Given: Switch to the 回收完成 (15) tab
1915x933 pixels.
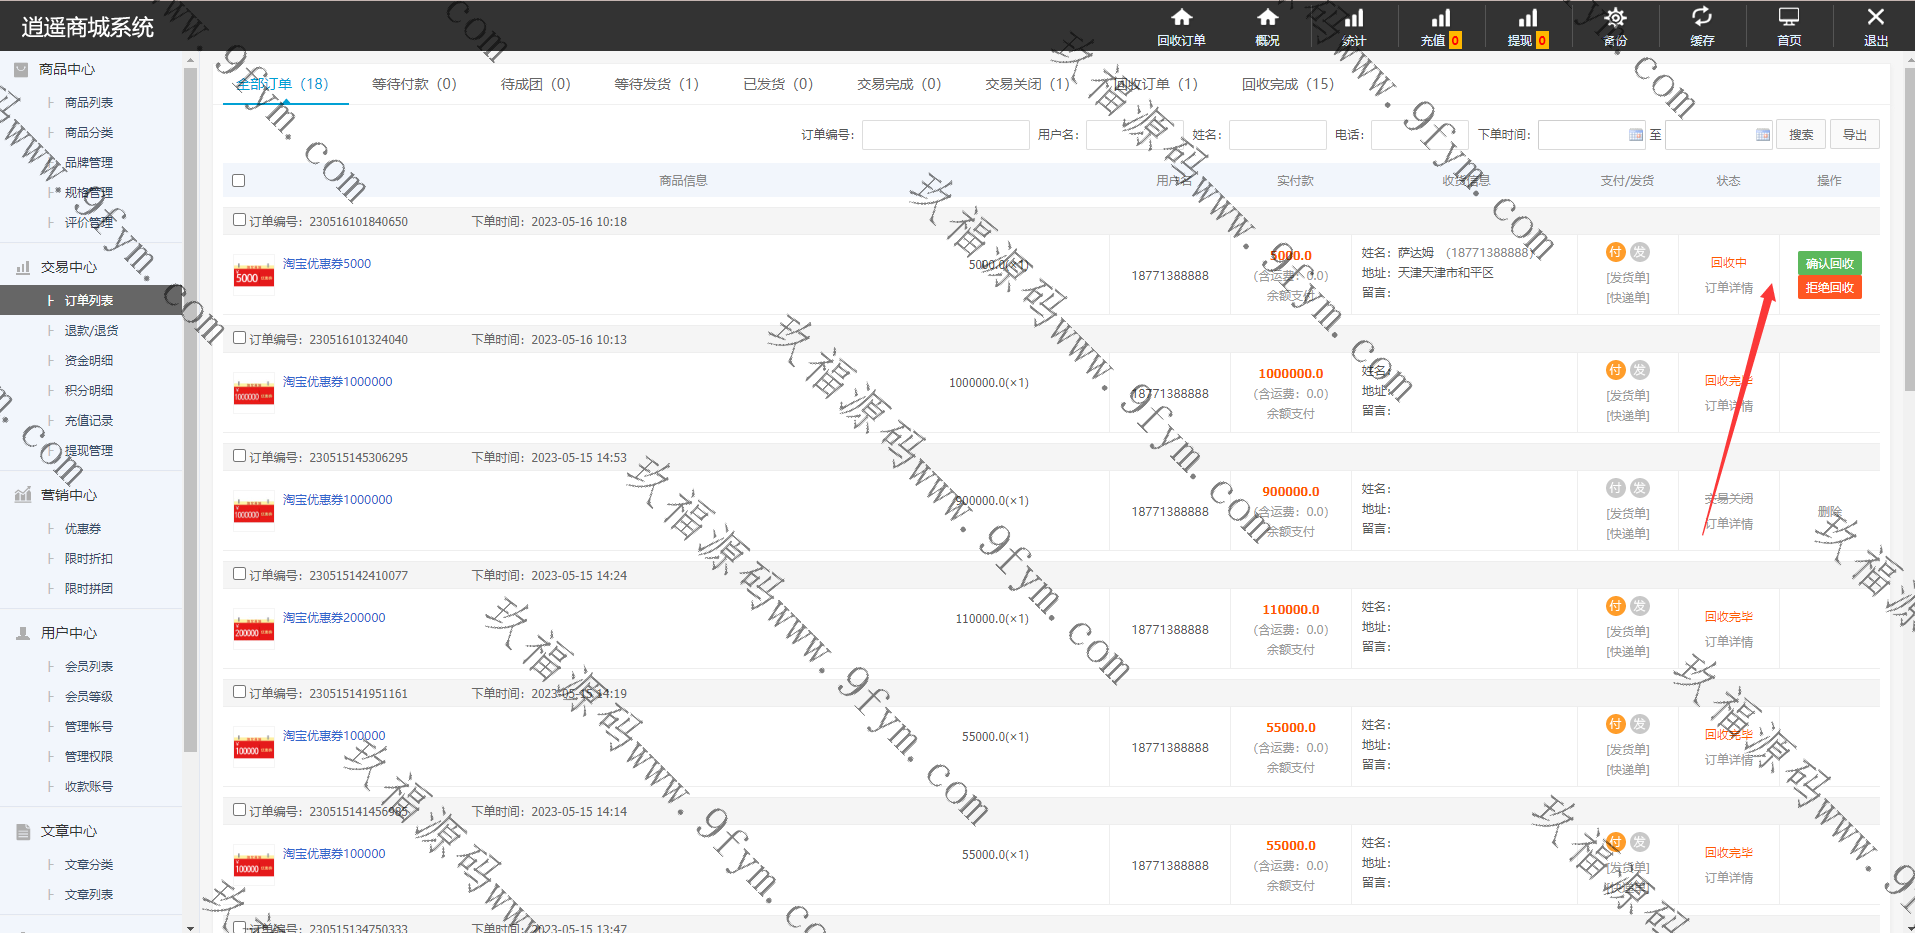Looking at the screenshot, I should tap(1287, 84).
